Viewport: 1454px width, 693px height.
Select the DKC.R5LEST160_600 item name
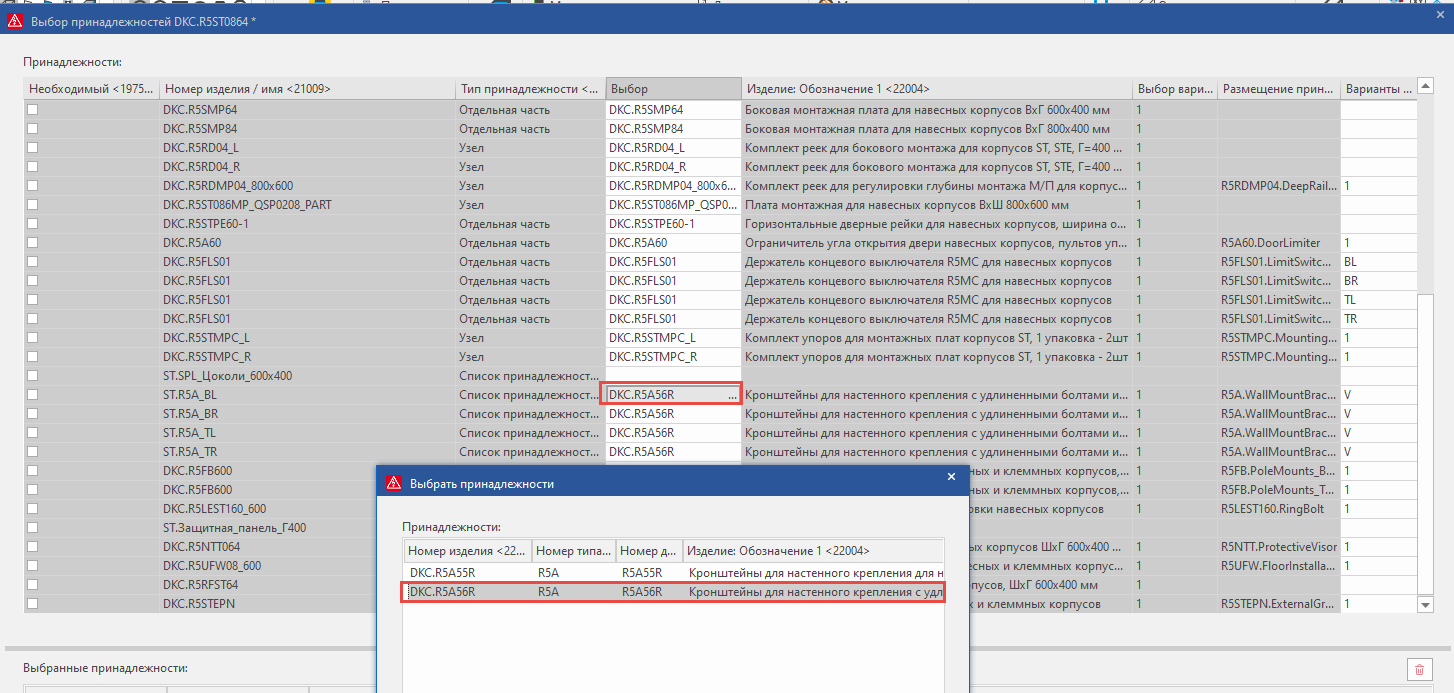point(214,509)
